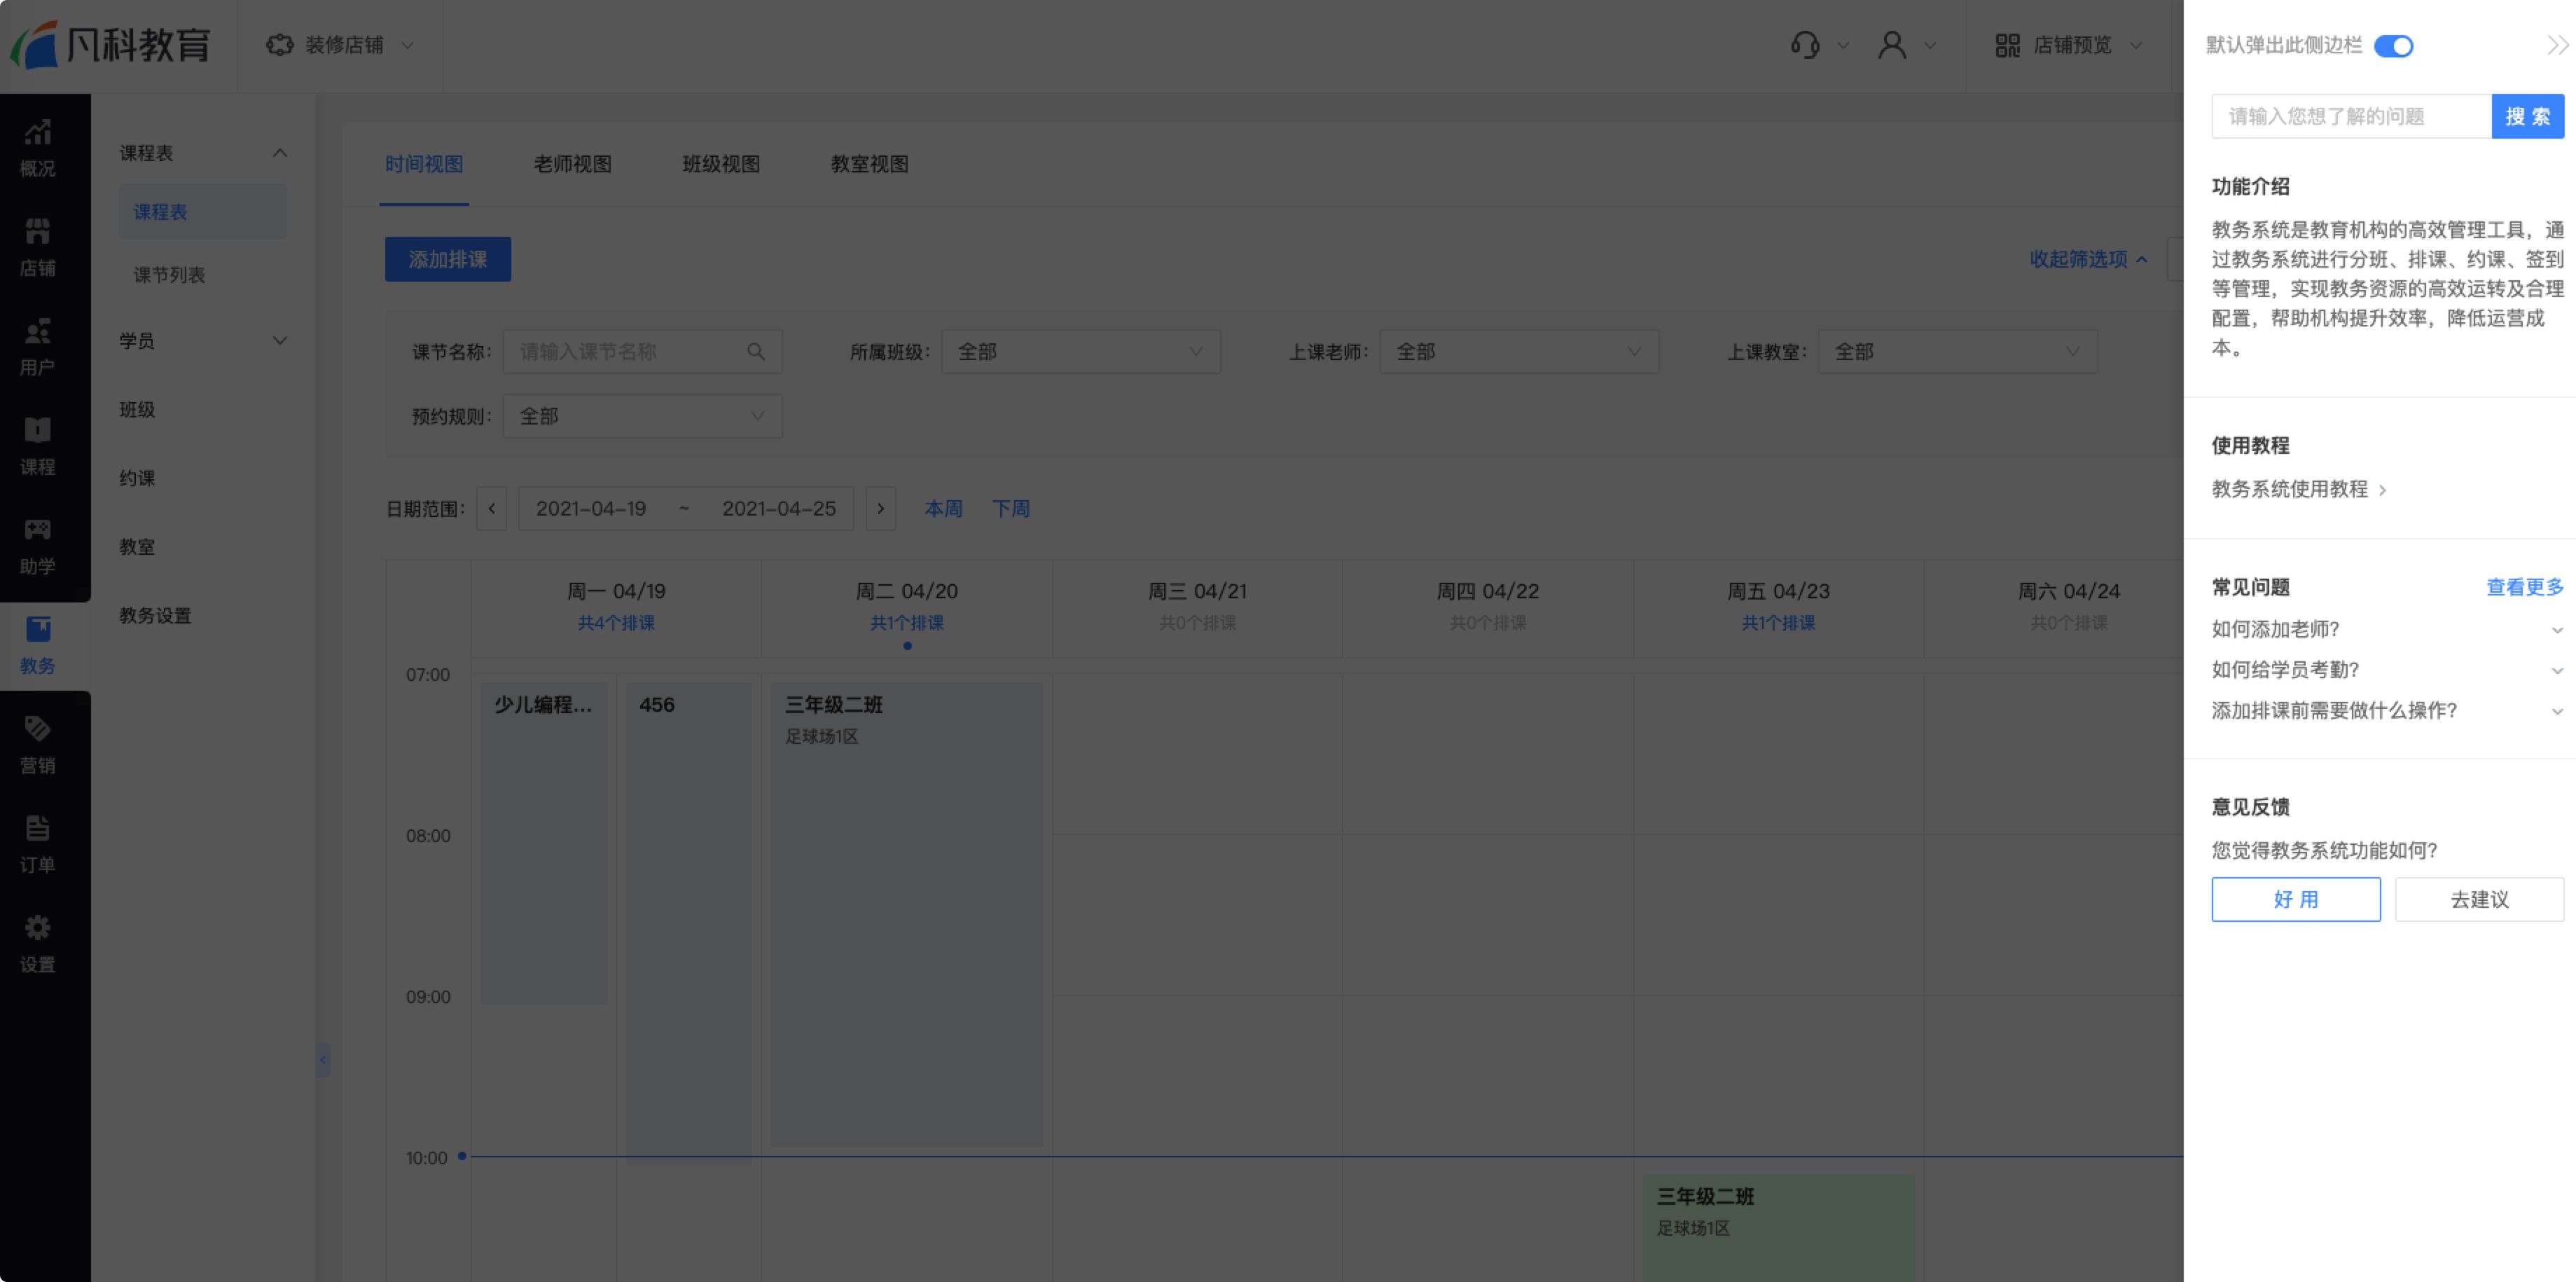Screen dimensions: 2576x1282
Task: Open the 订单 orders sidebar icon
Action: pyautogui.click(x=37, y=844)
